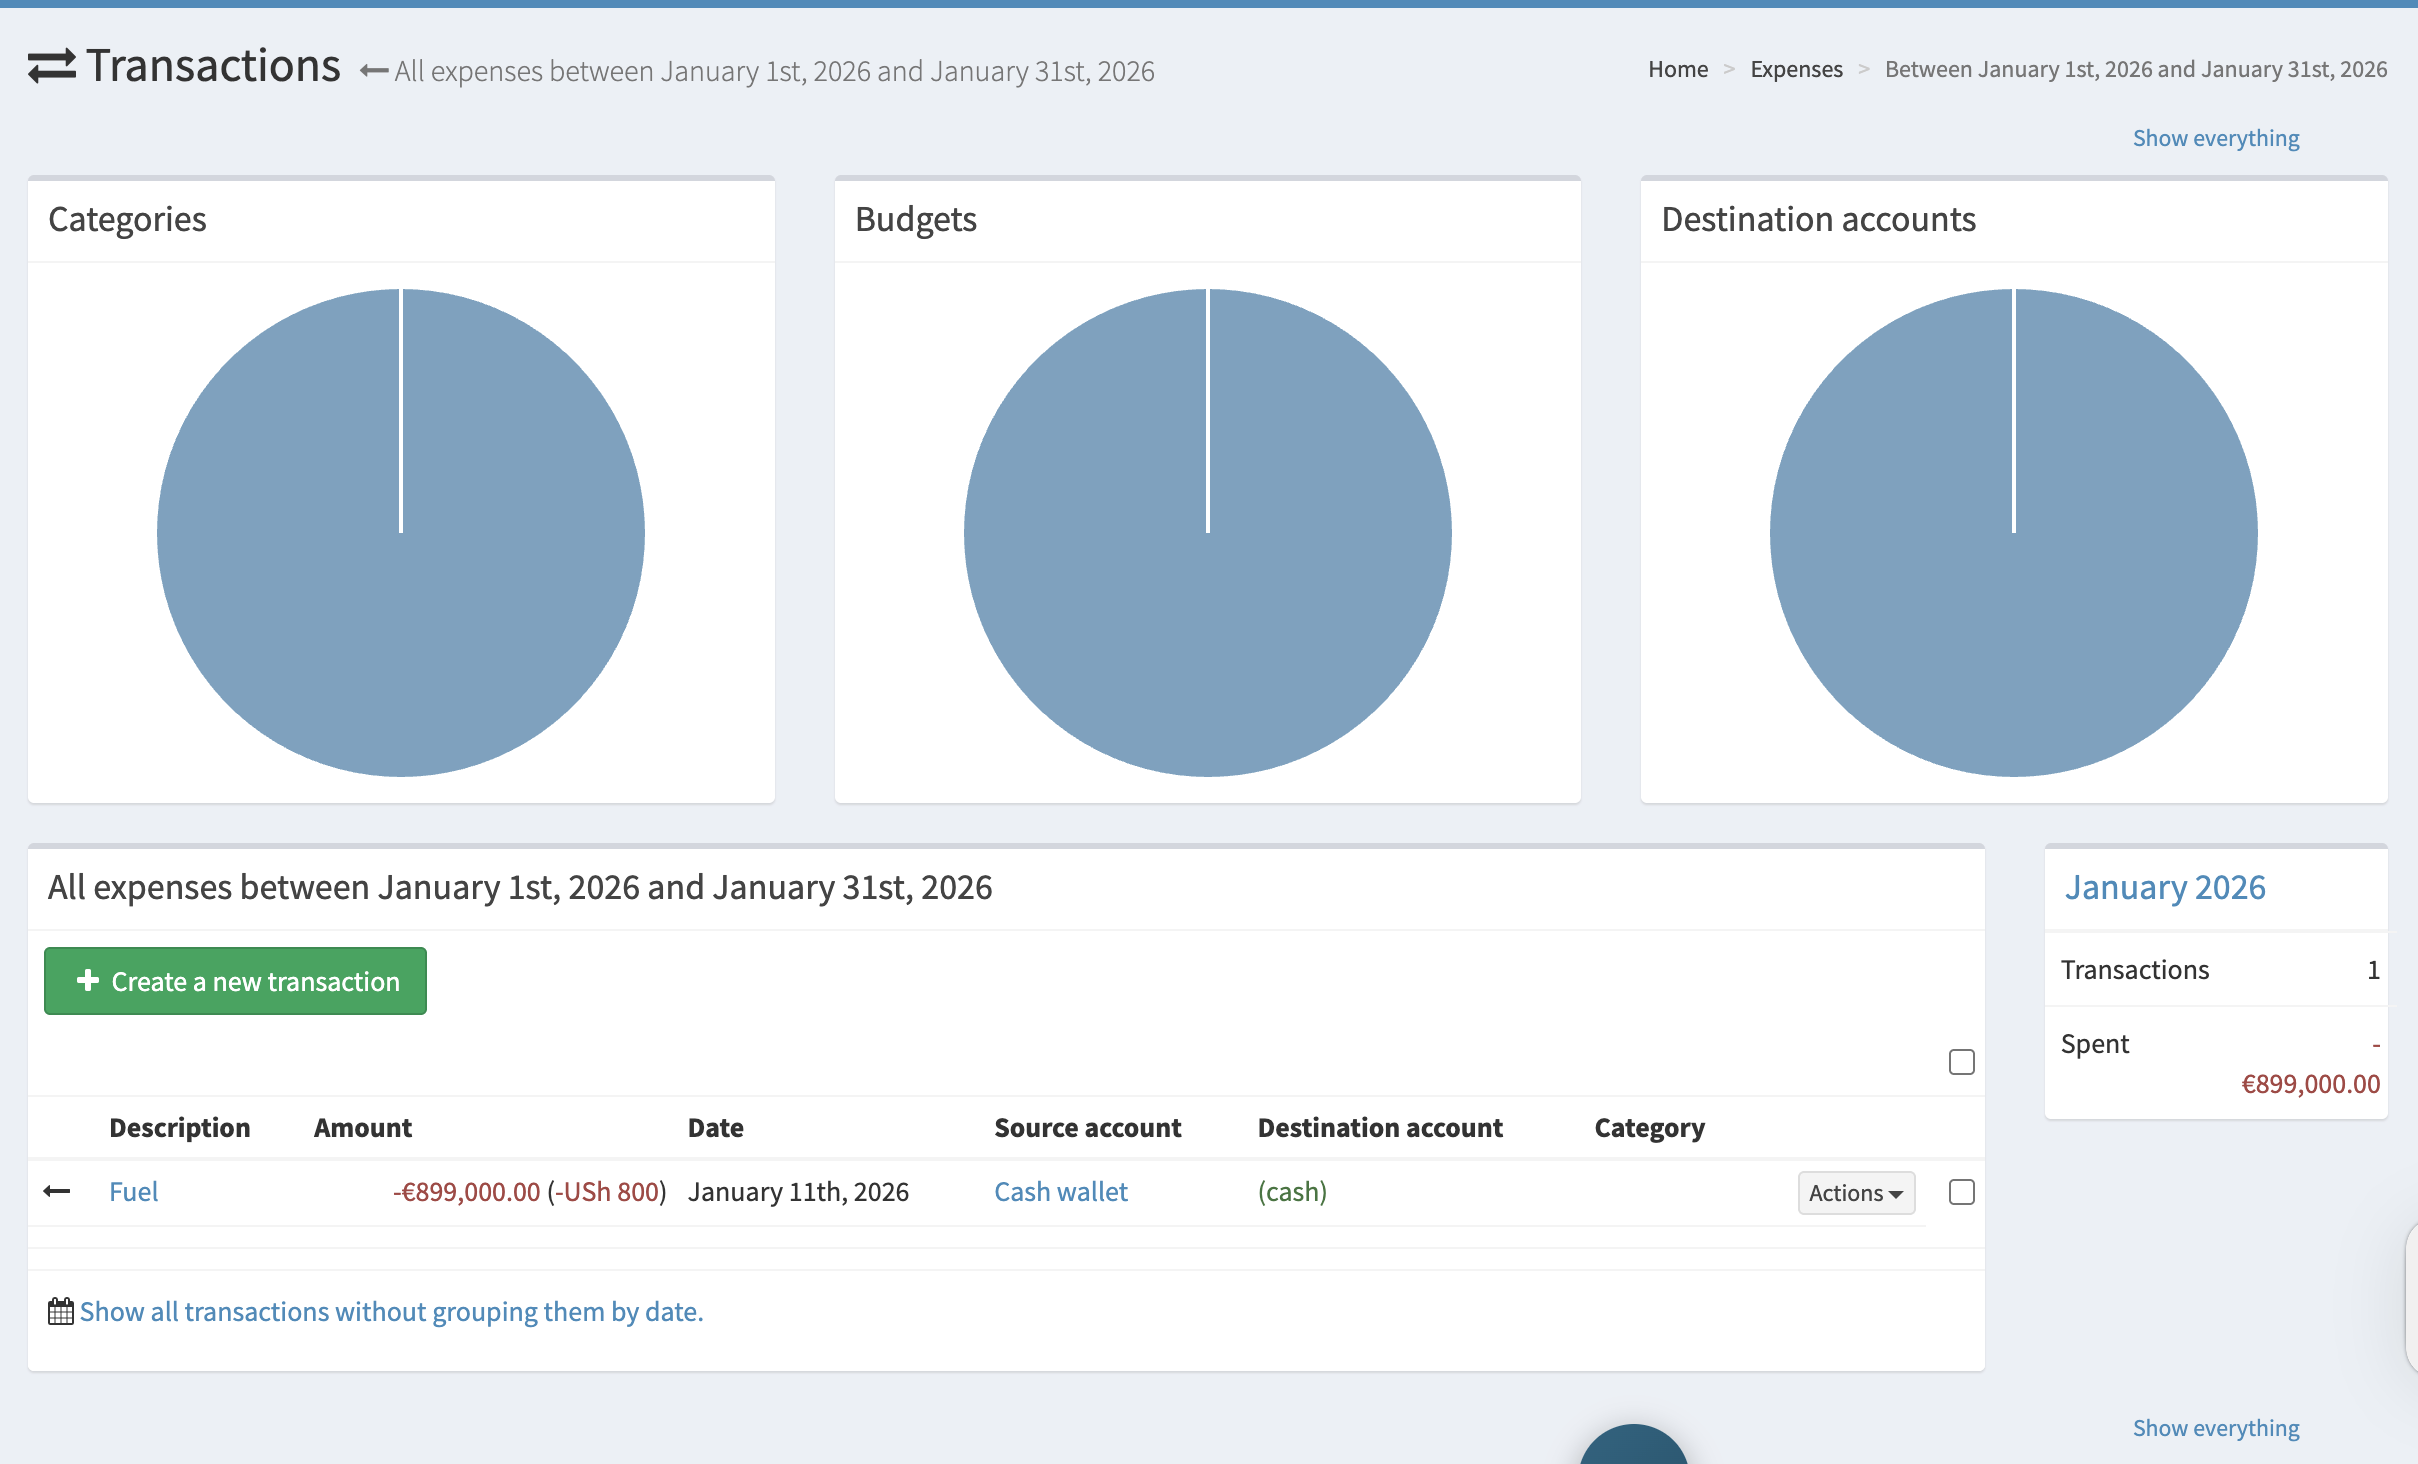The image size is (2418, 1464).
Task: Open Expenses from the breadcrumb trail
Action: 1795,69
